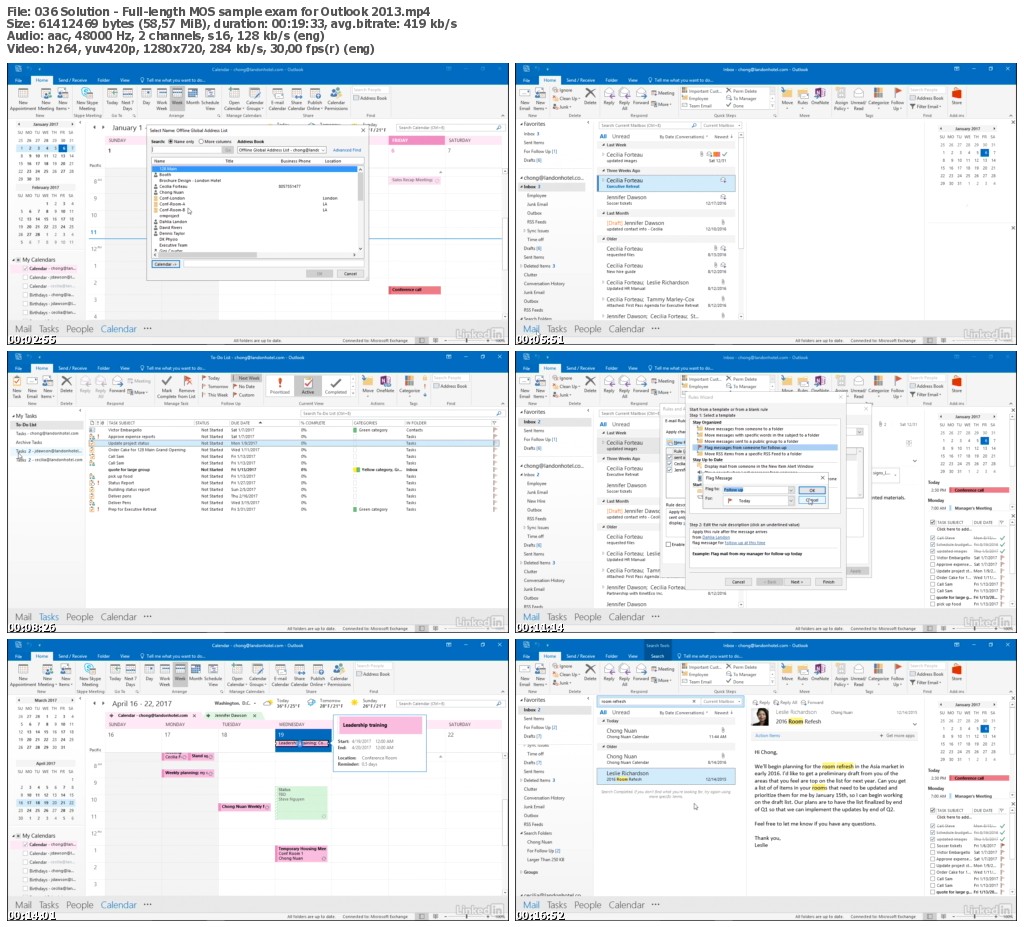
Task: Open Calendar icon in the 00:02:55 frame
Action: [234, 99]
